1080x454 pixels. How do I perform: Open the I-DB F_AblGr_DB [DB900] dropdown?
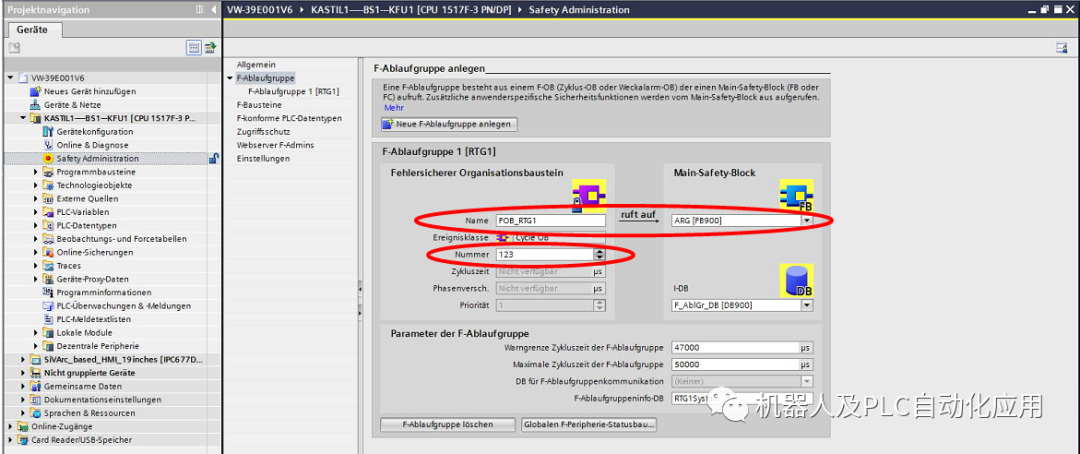pyautogui.click(x=807, y=305)
